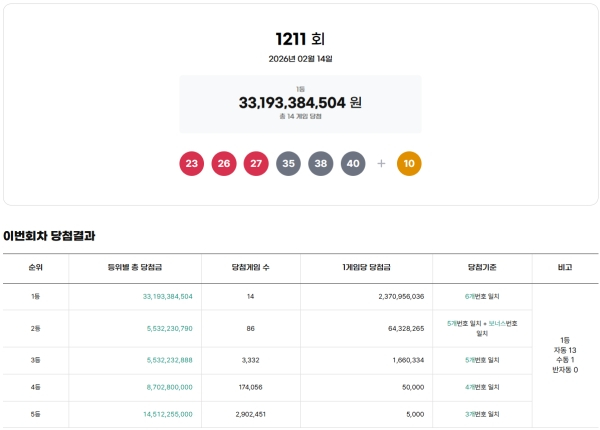Click the red number 26 ball
The height and width of the screenshot is (430, 600).
[x=224, y=163]
